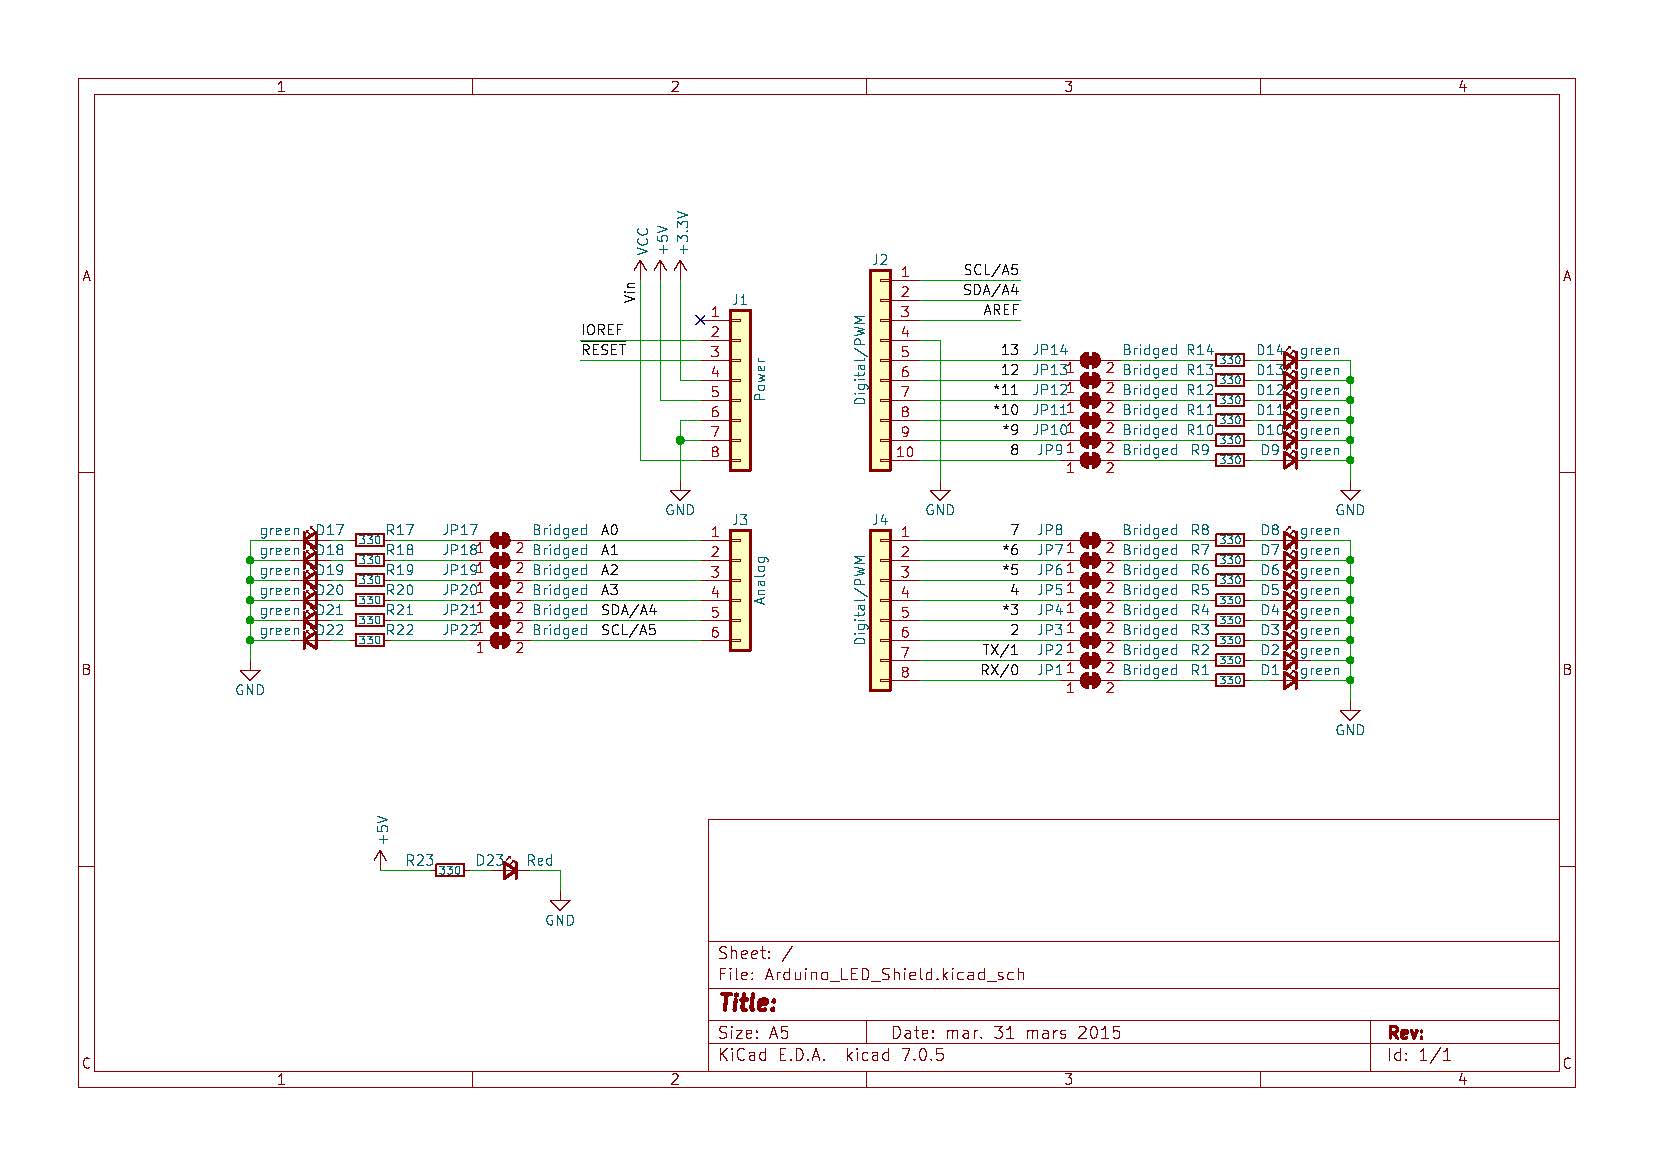This screenshot has width=1654, height=1166.
Task: Click connector J4 on the lower right
Action: coord(880,605)
